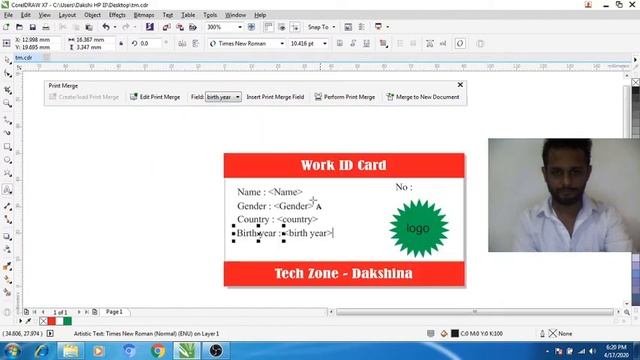Image resolution: width=640 pixels, height=360 pixels.
Task: Open the File menu
Action: (8, 15)
